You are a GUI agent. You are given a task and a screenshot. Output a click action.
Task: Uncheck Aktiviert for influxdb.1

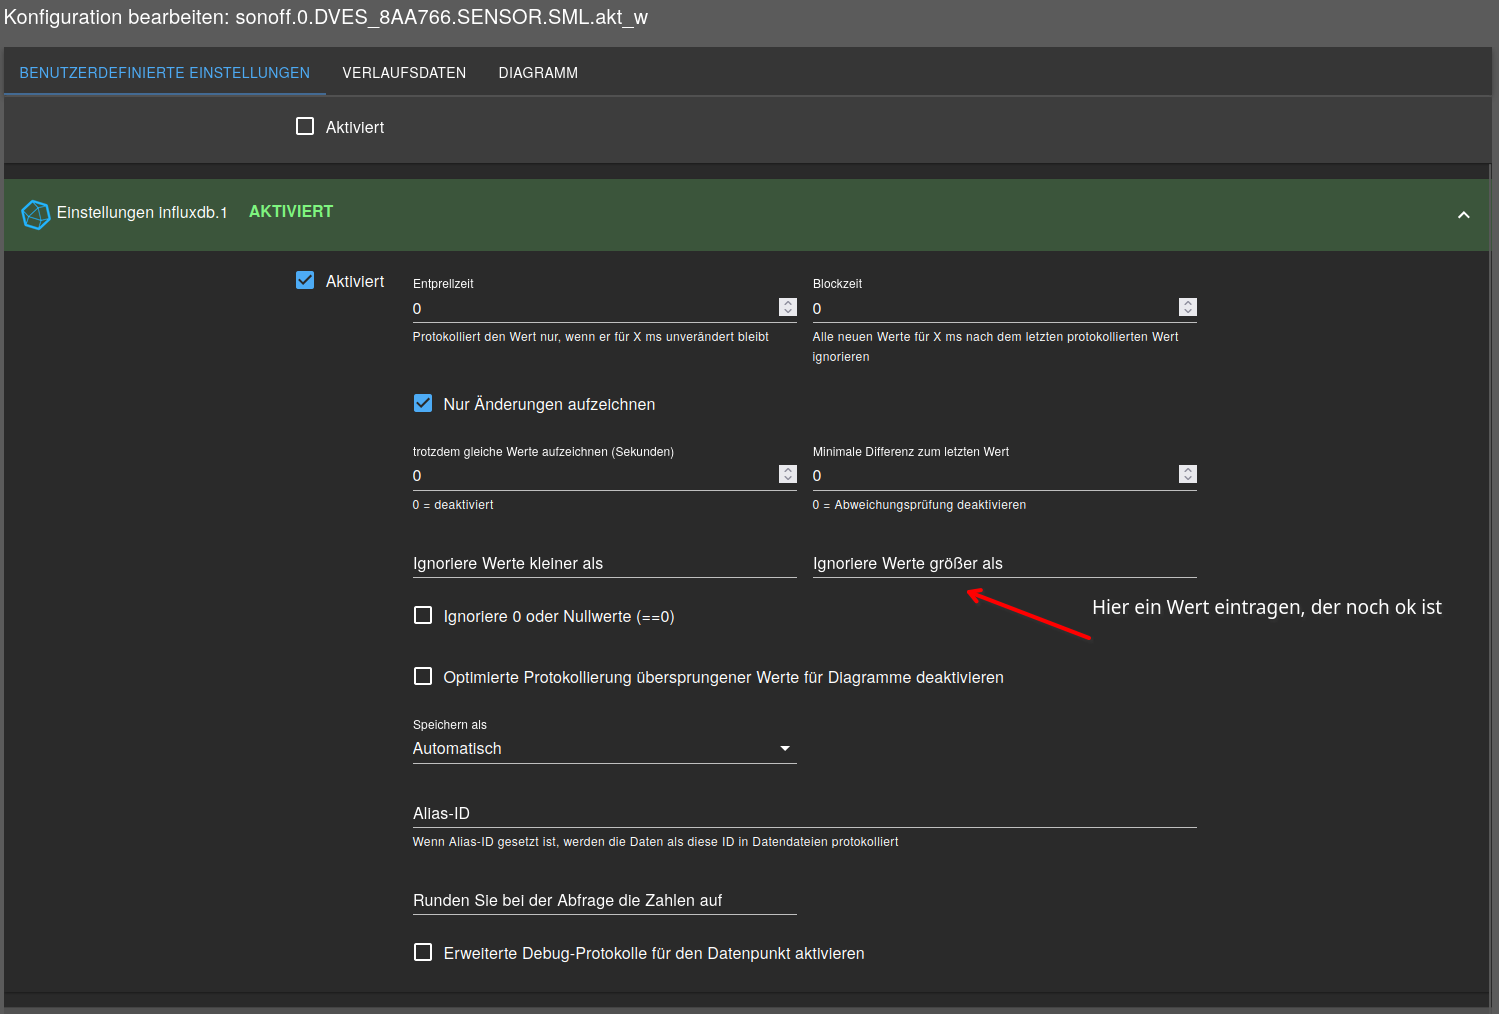305,280
